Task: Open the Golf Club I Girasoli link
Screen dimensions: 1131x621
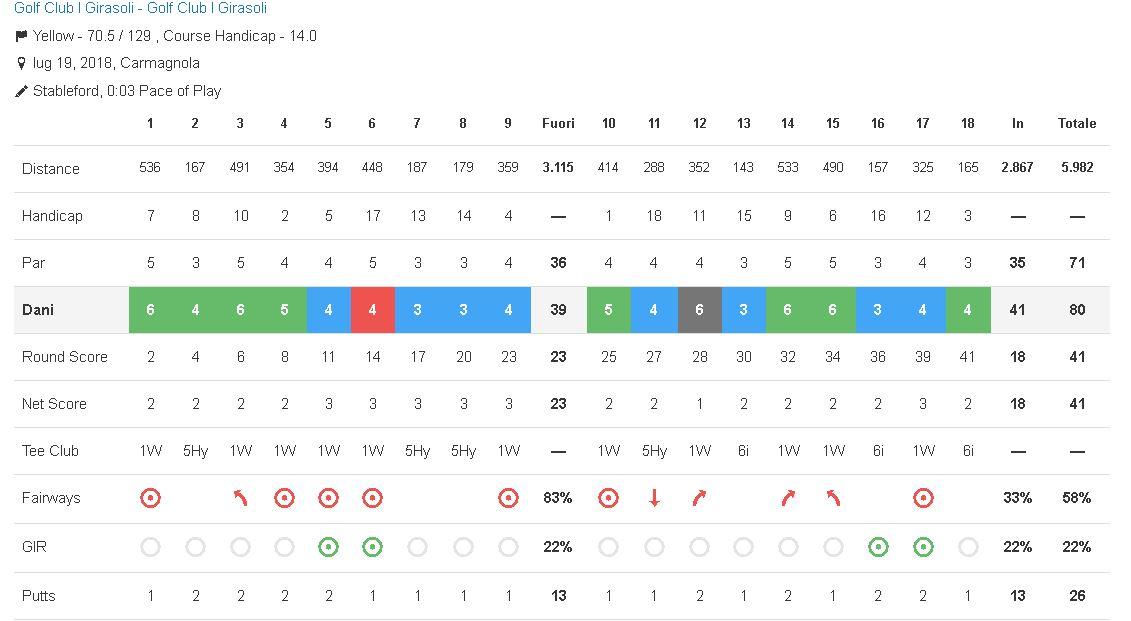Action: coord(140,8)
